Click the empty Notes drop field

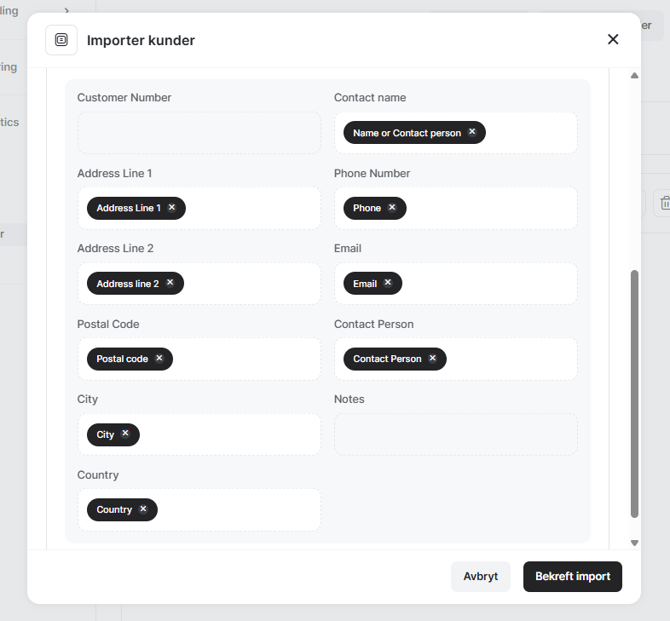coord(455,434)
